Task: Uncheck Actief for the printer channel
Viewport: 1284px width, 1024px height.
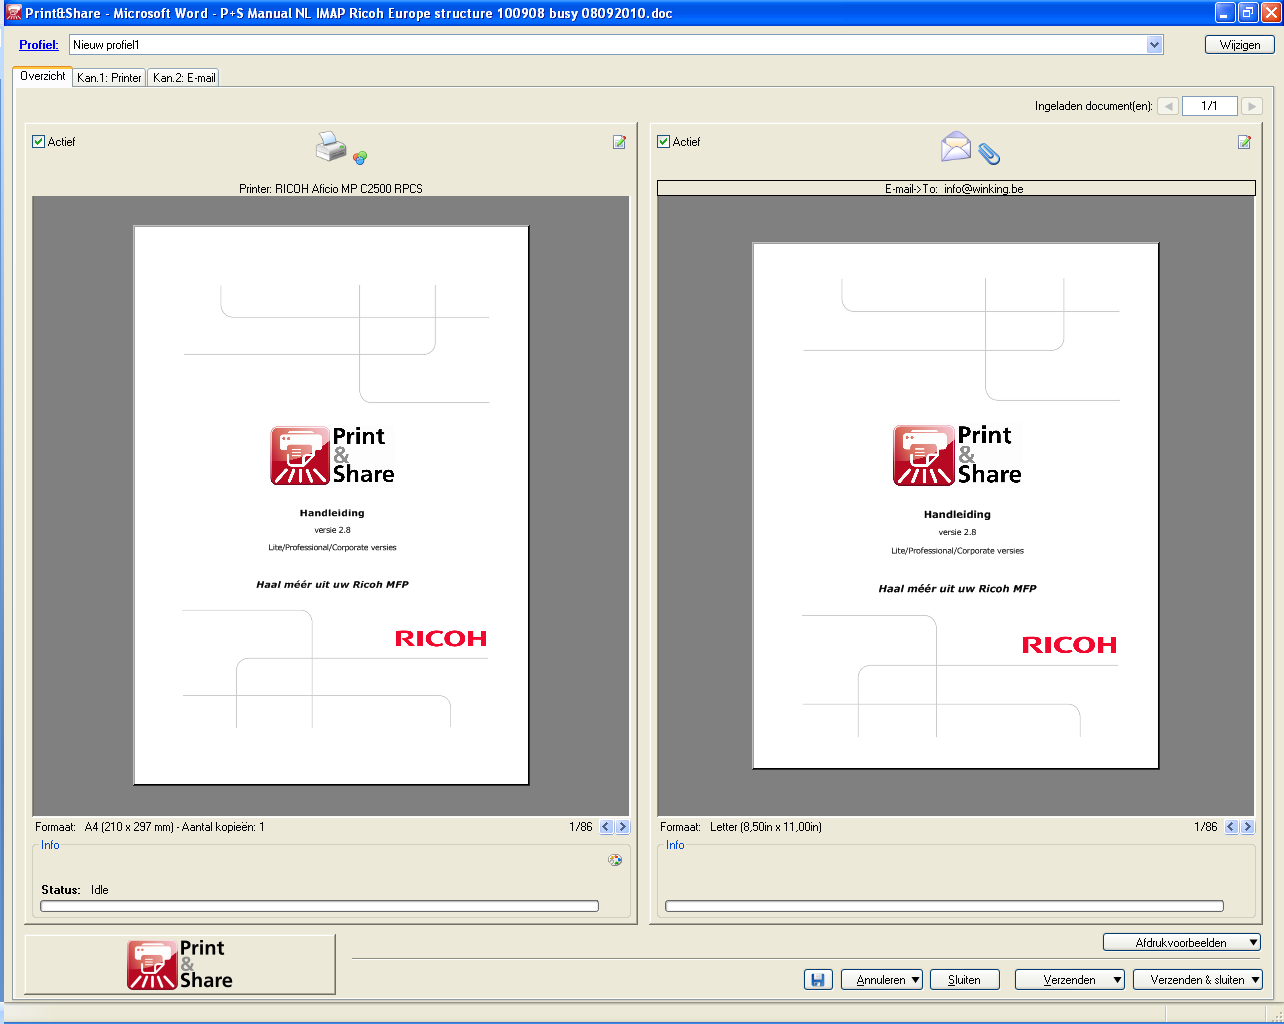Action: [39, 142]
